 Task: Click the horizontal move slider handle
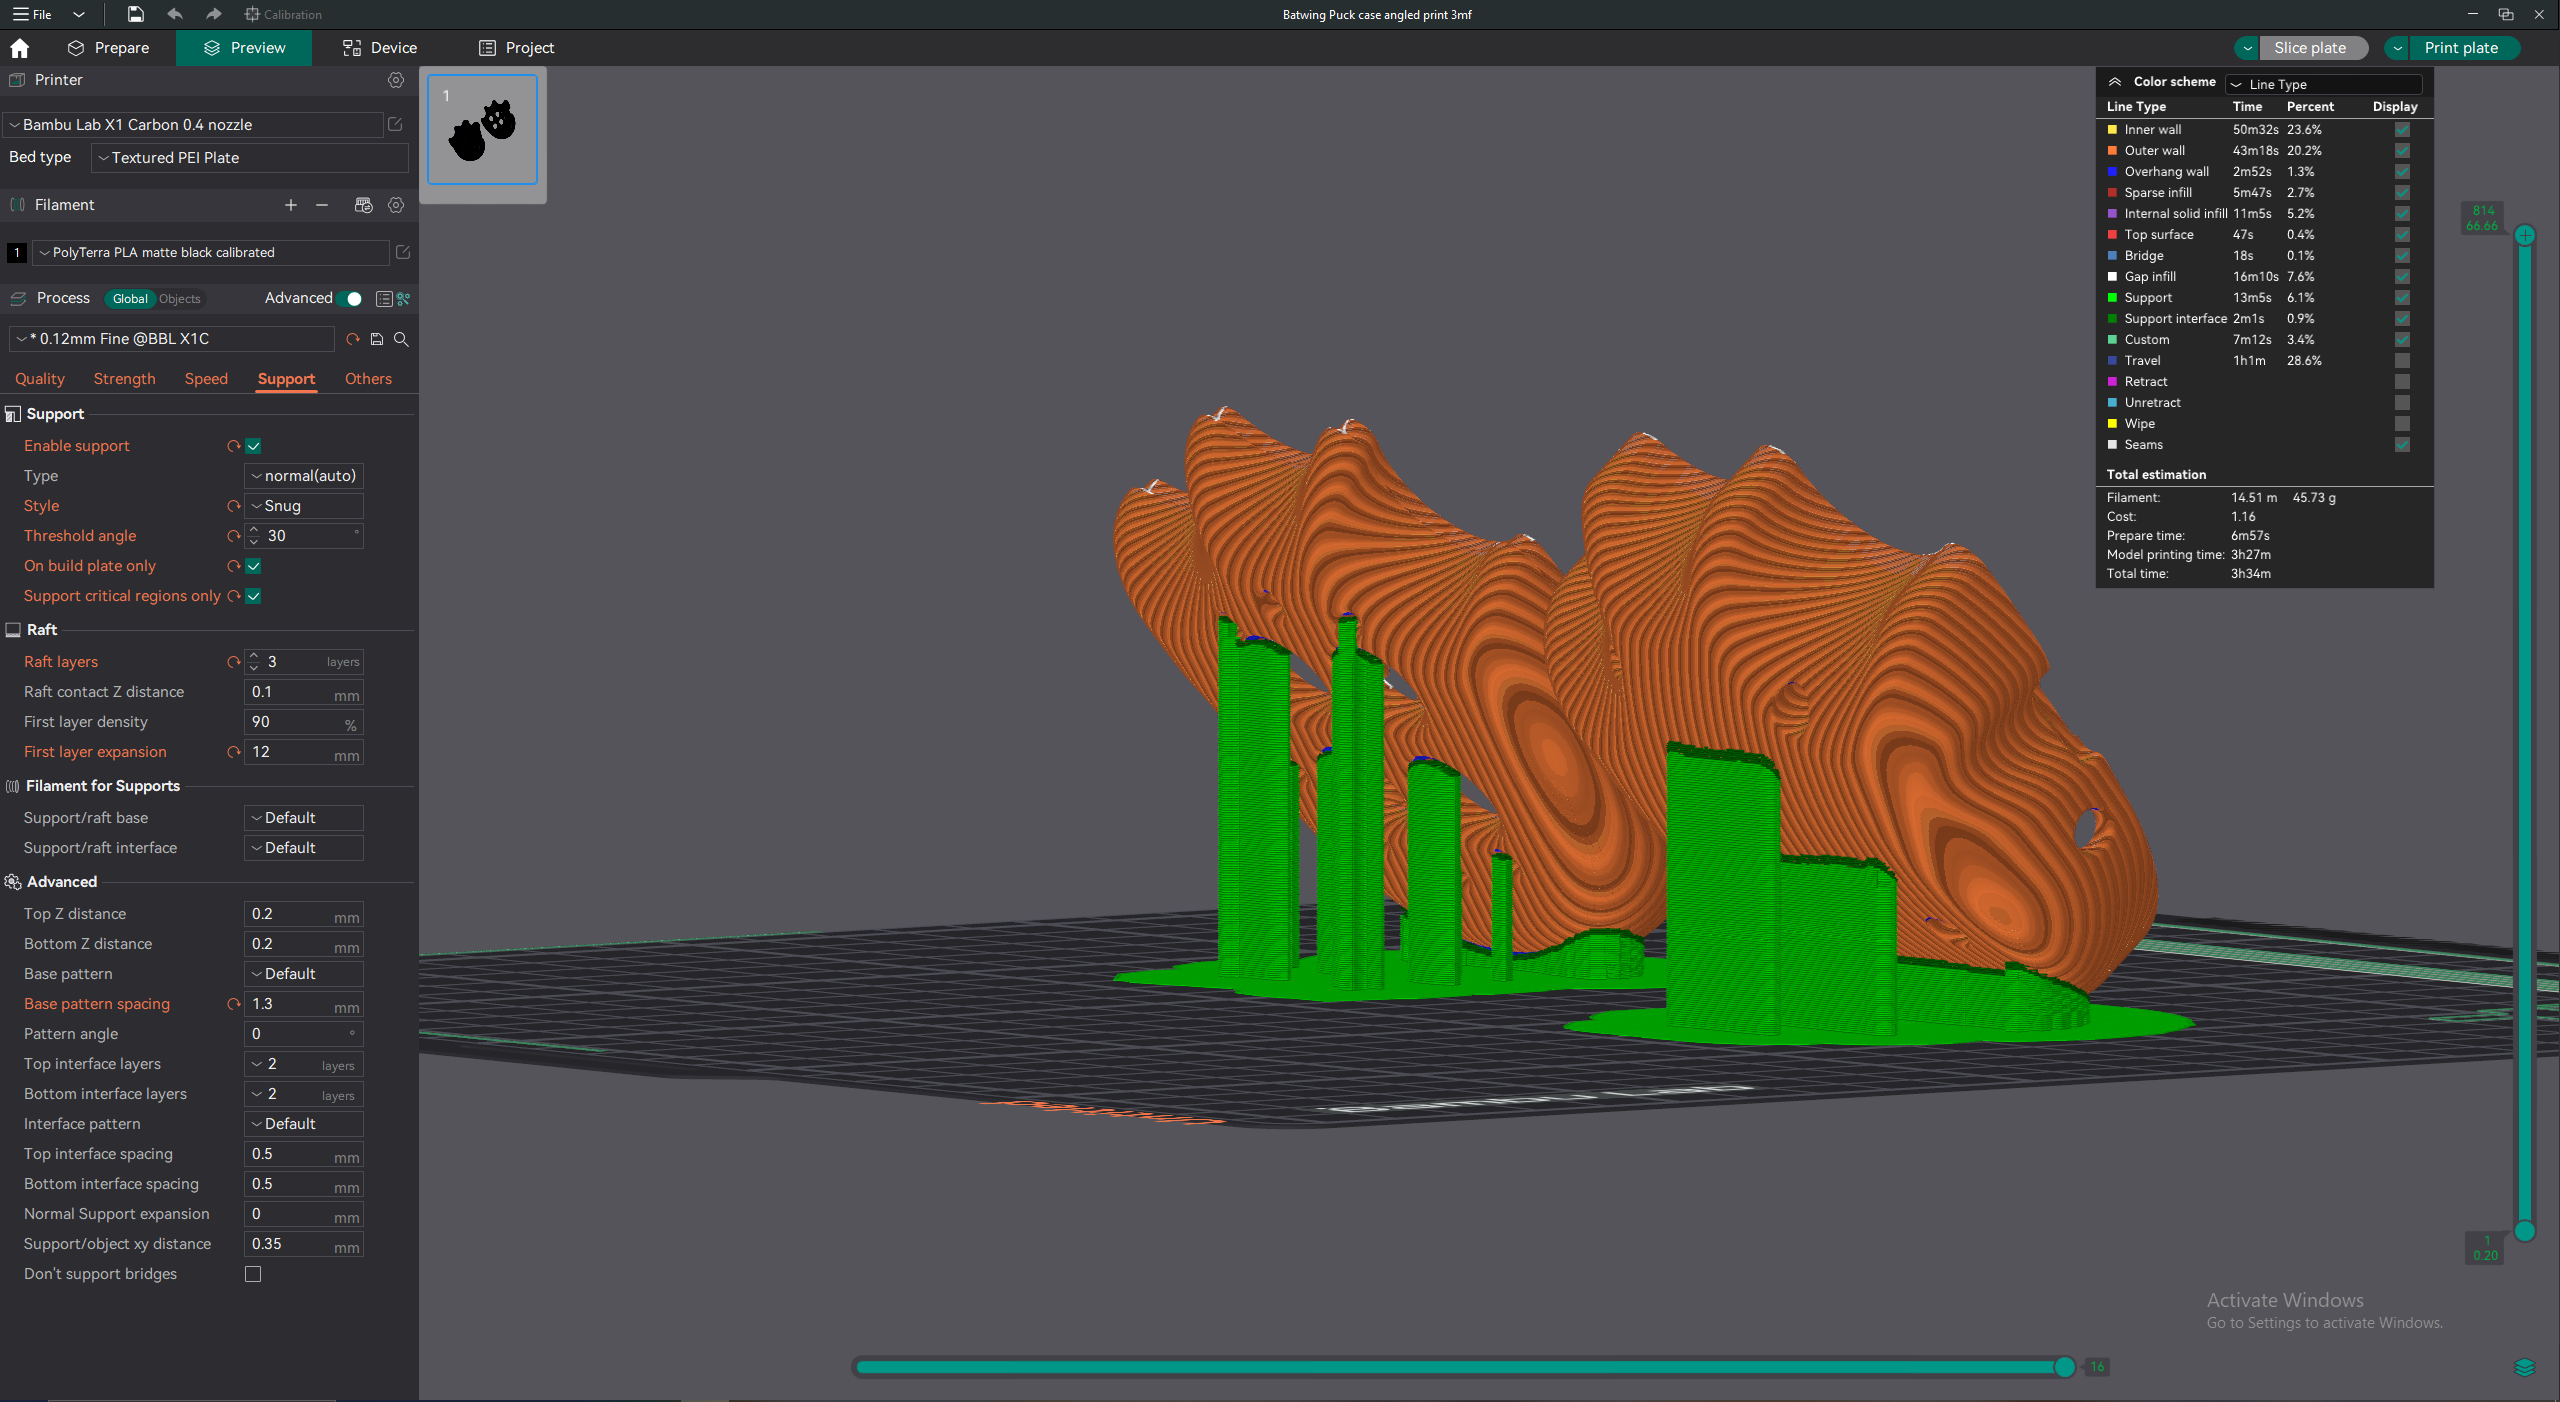point(2065,1367)
